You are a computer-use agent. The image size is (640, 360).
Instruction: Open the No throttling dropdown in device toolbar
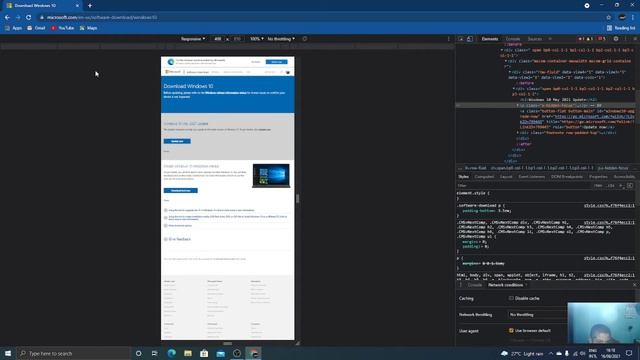281,39
